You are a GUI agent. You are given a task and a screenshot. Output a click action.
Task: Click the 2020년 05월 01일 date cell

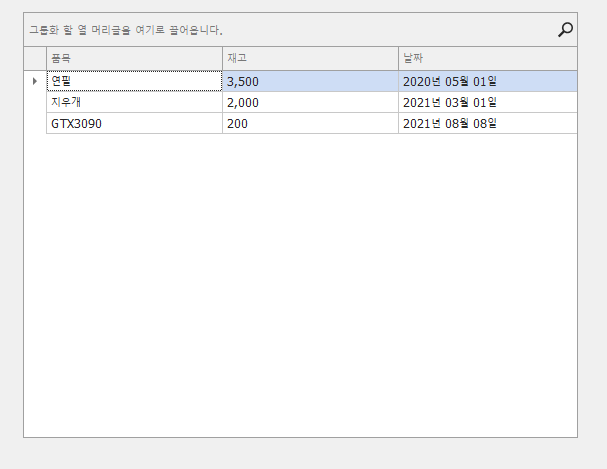pos(487,81)
